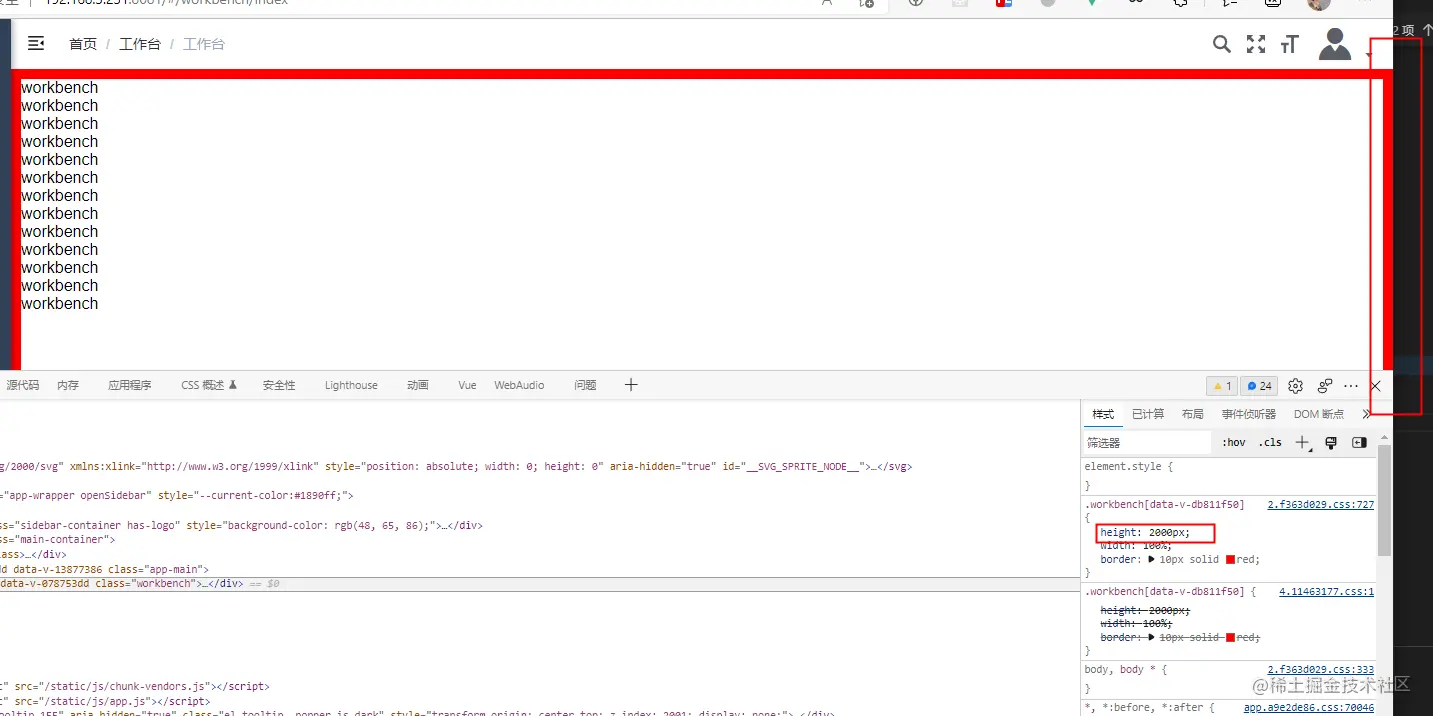This screenshot has height=716, width=1433.
Task: Click the first .workbench[data-v-db811f50] selector
Action: point(1164,505)
